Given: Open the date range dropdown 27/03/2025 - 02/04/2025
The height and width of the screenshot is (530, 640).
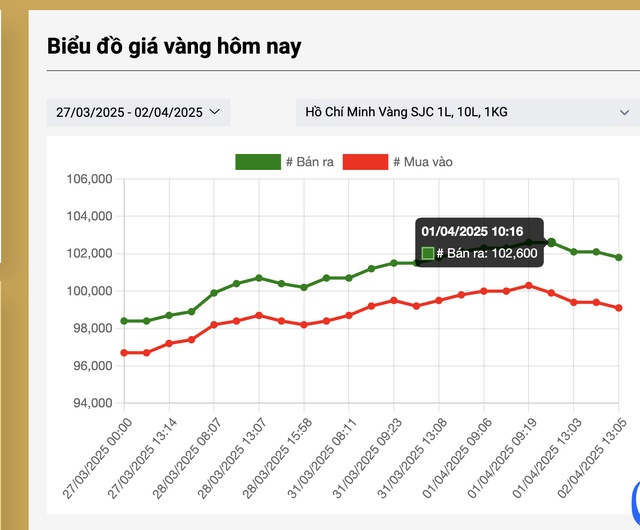Looking at the screenshot, I should point(138,112).
